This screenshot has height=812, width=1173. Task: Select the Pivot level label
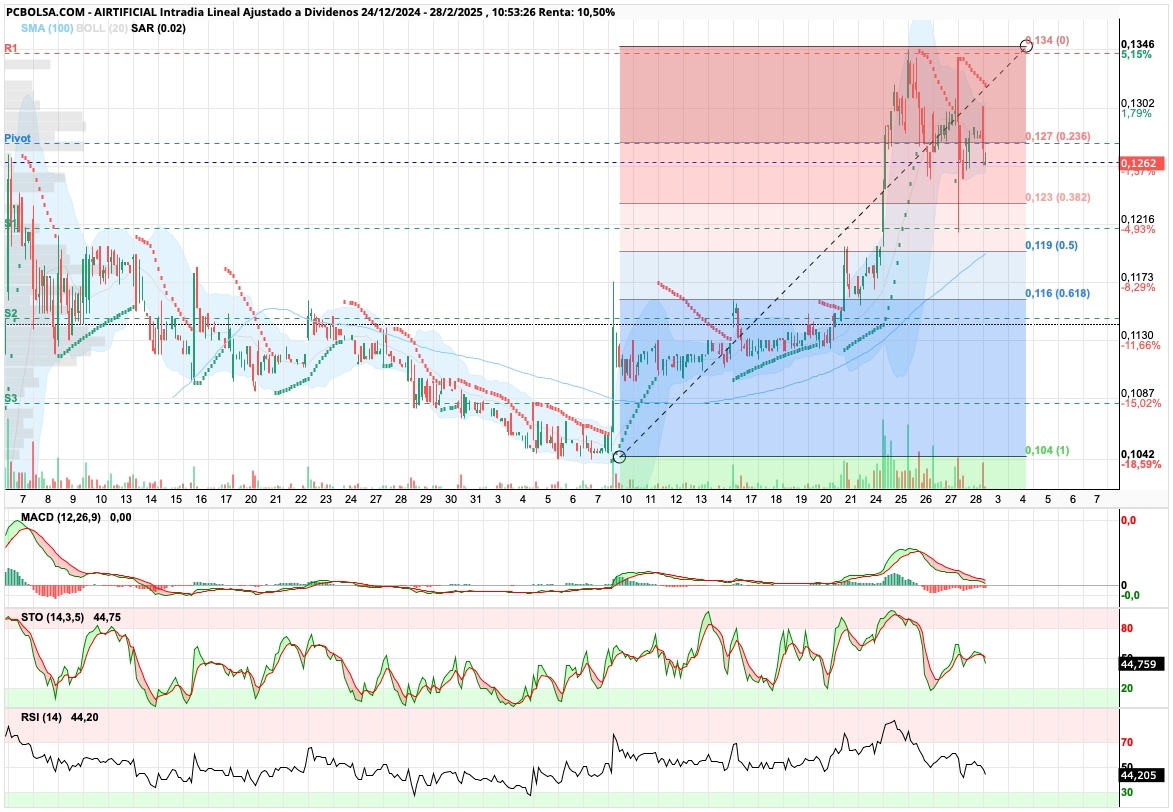[x=17, y=138]
